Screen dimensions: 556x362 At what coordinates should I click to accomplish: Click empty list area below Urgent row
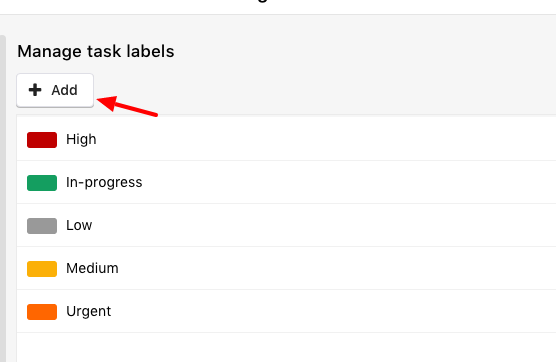(x=286, y=347)
